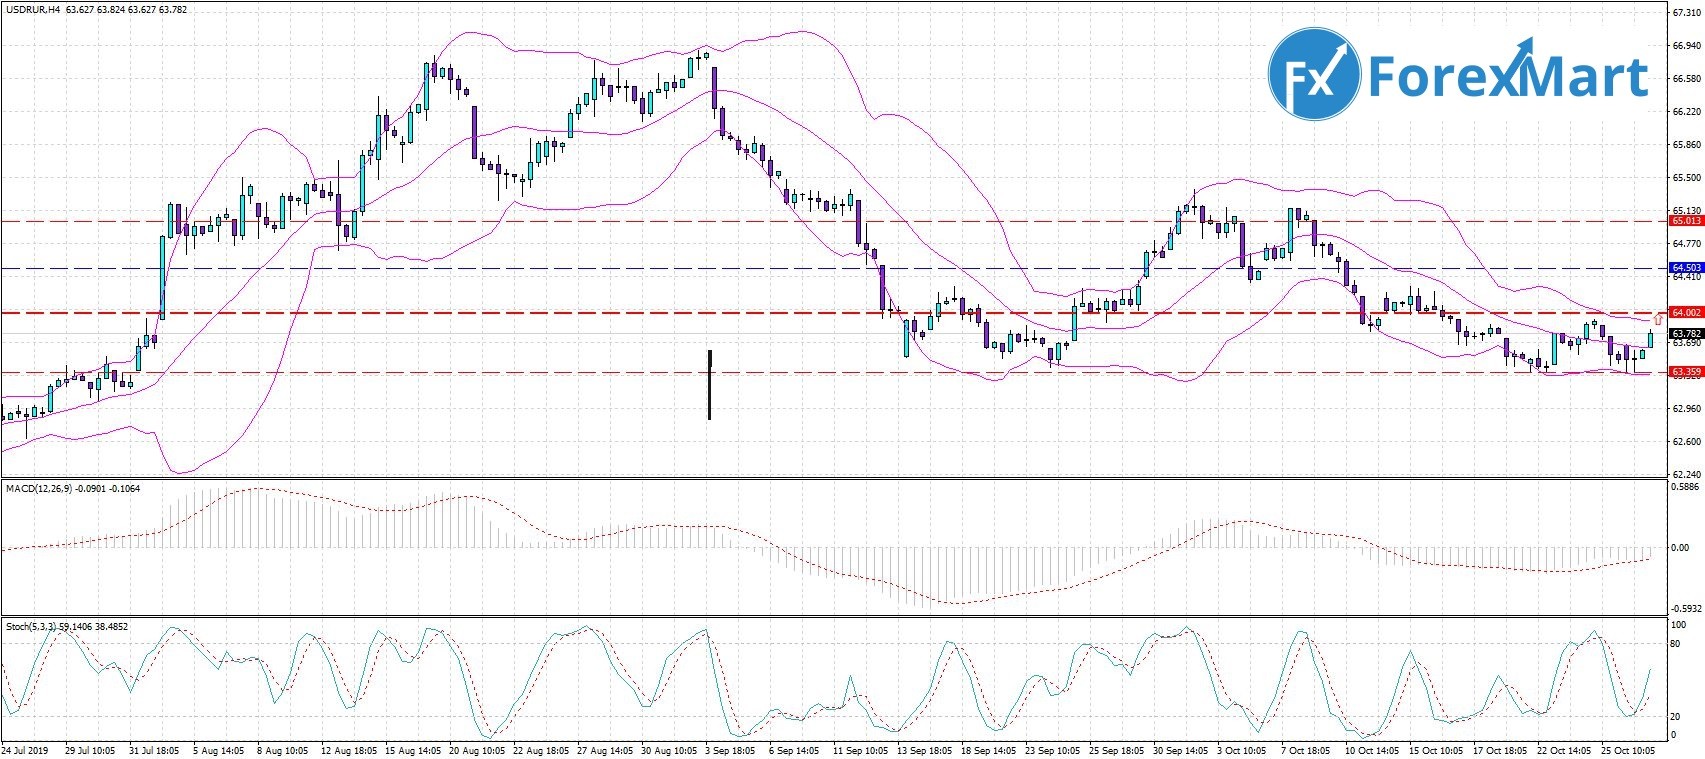Screen dimensions: 1705x759
Task: Click the red 63.359 price level label
Action: point(1686,372)
